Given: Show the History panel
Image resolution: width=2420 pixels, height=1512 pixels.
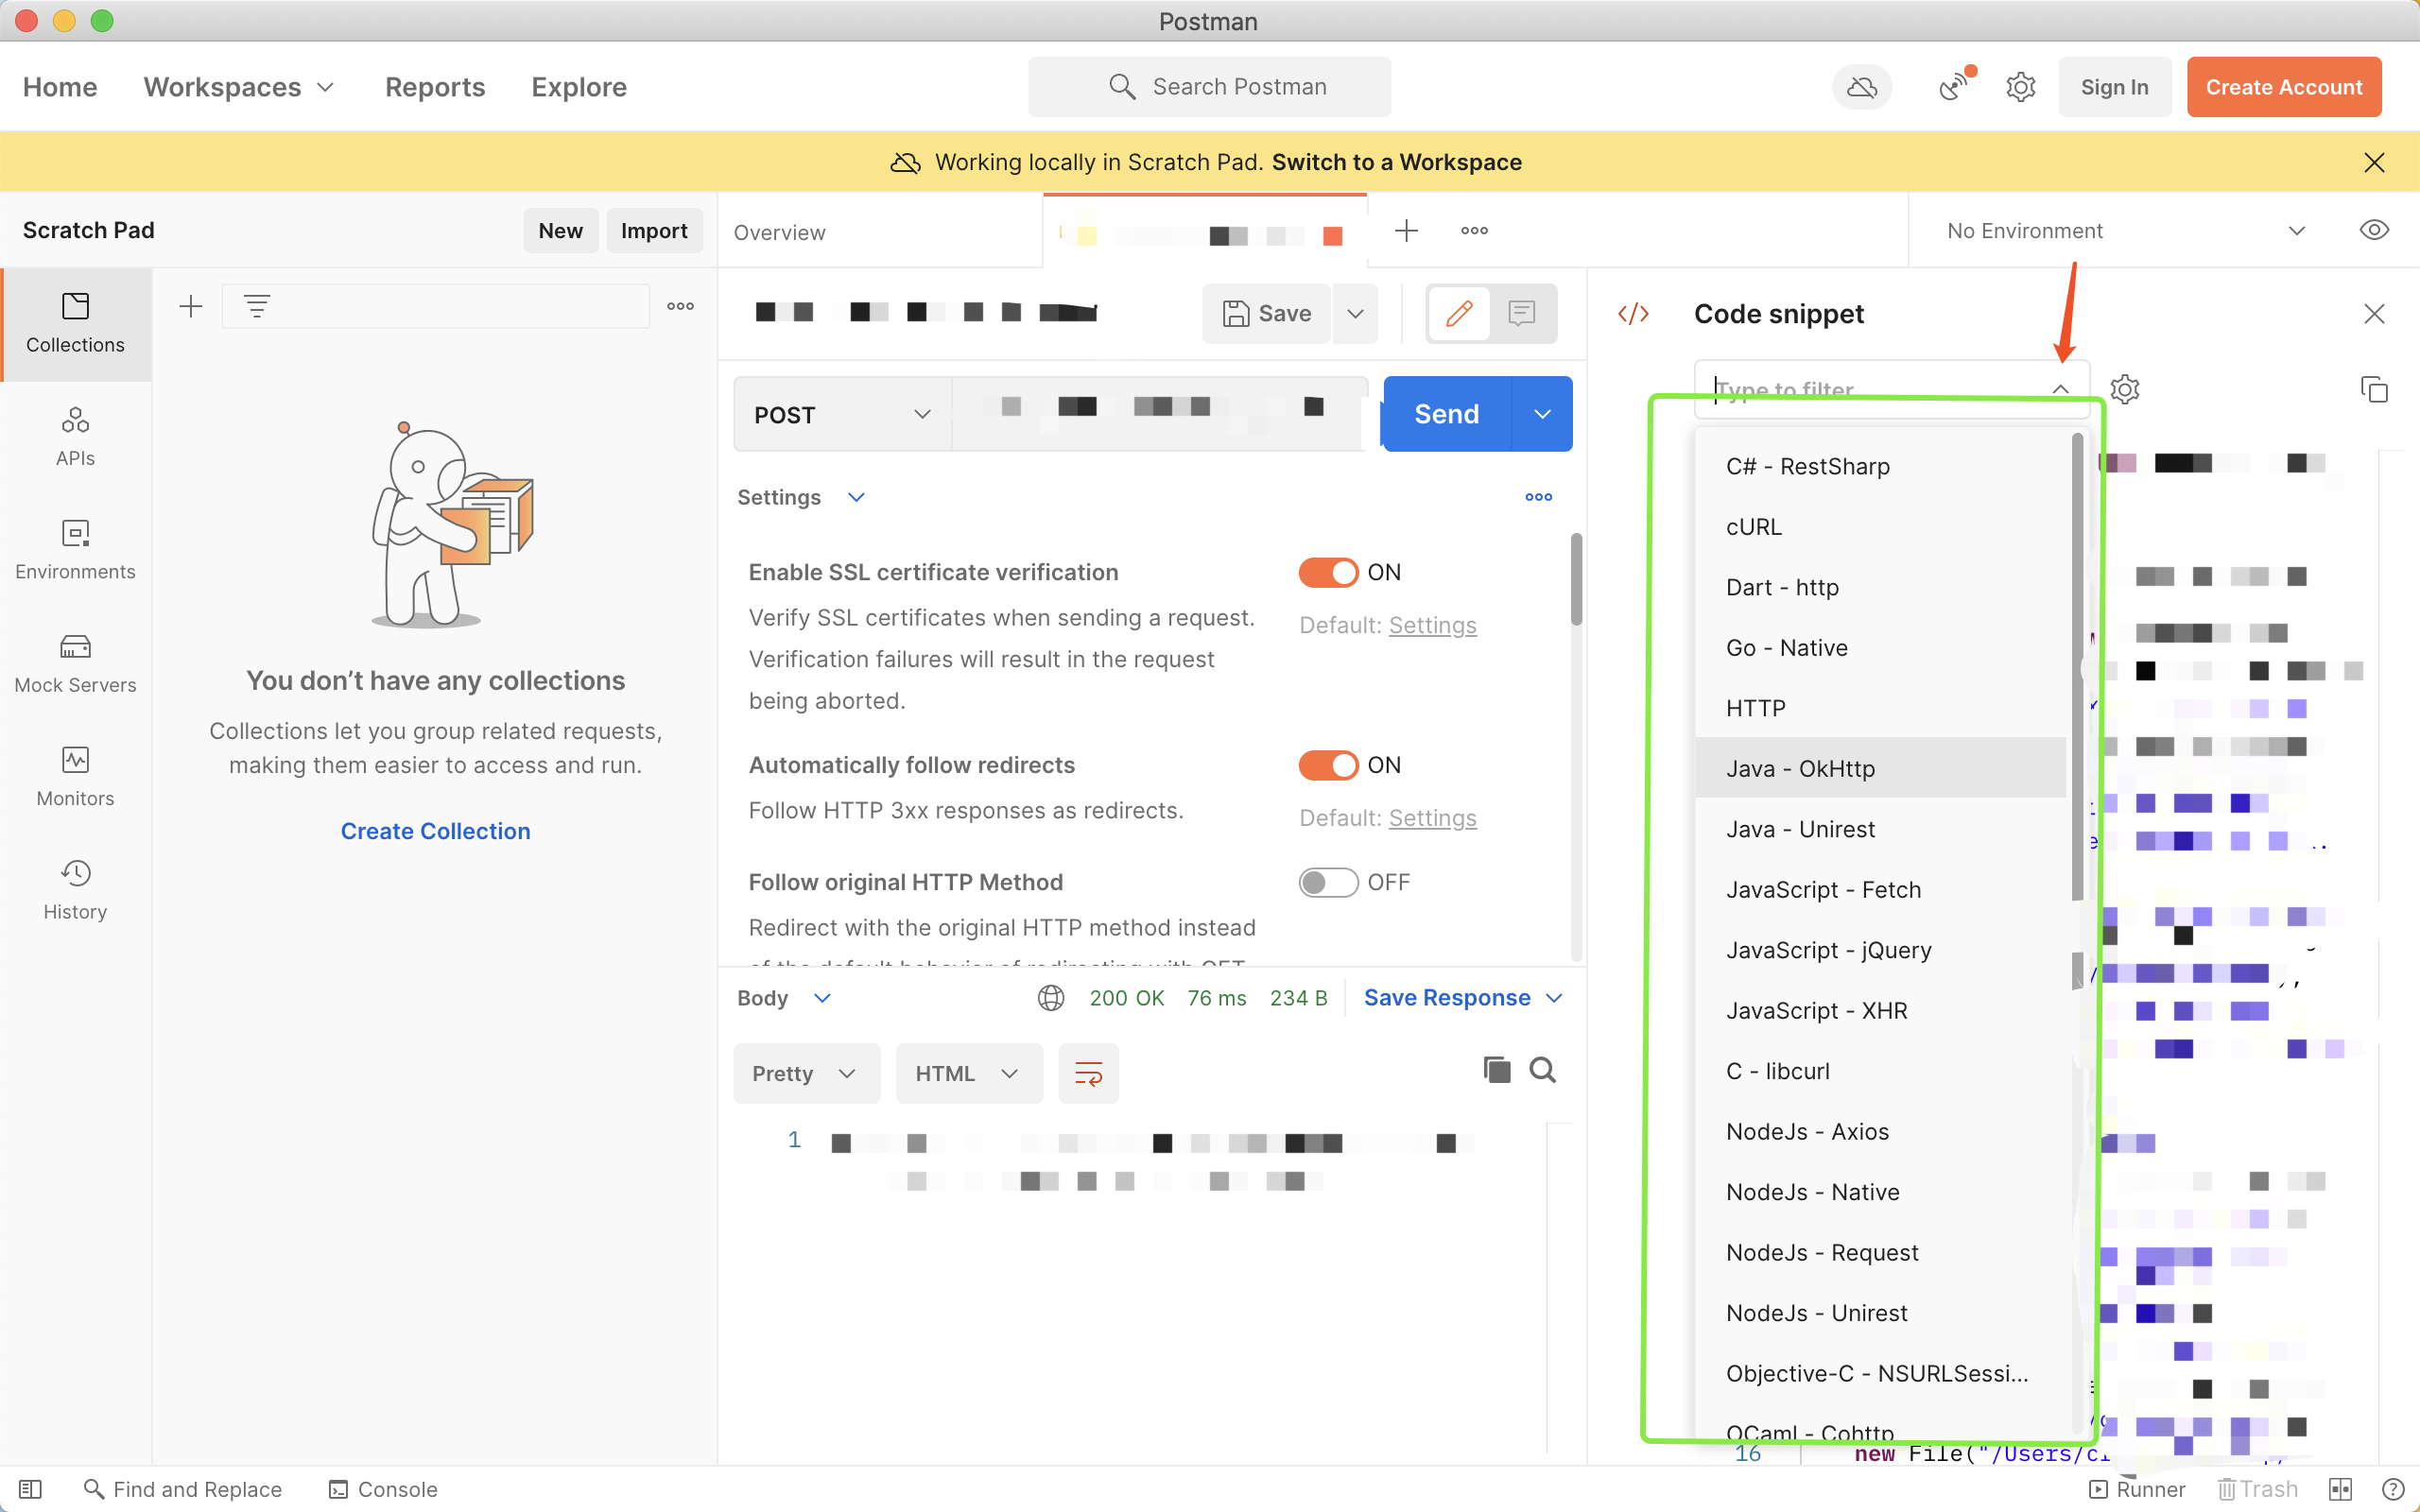Looking at the screenshot, I should 75,888.
